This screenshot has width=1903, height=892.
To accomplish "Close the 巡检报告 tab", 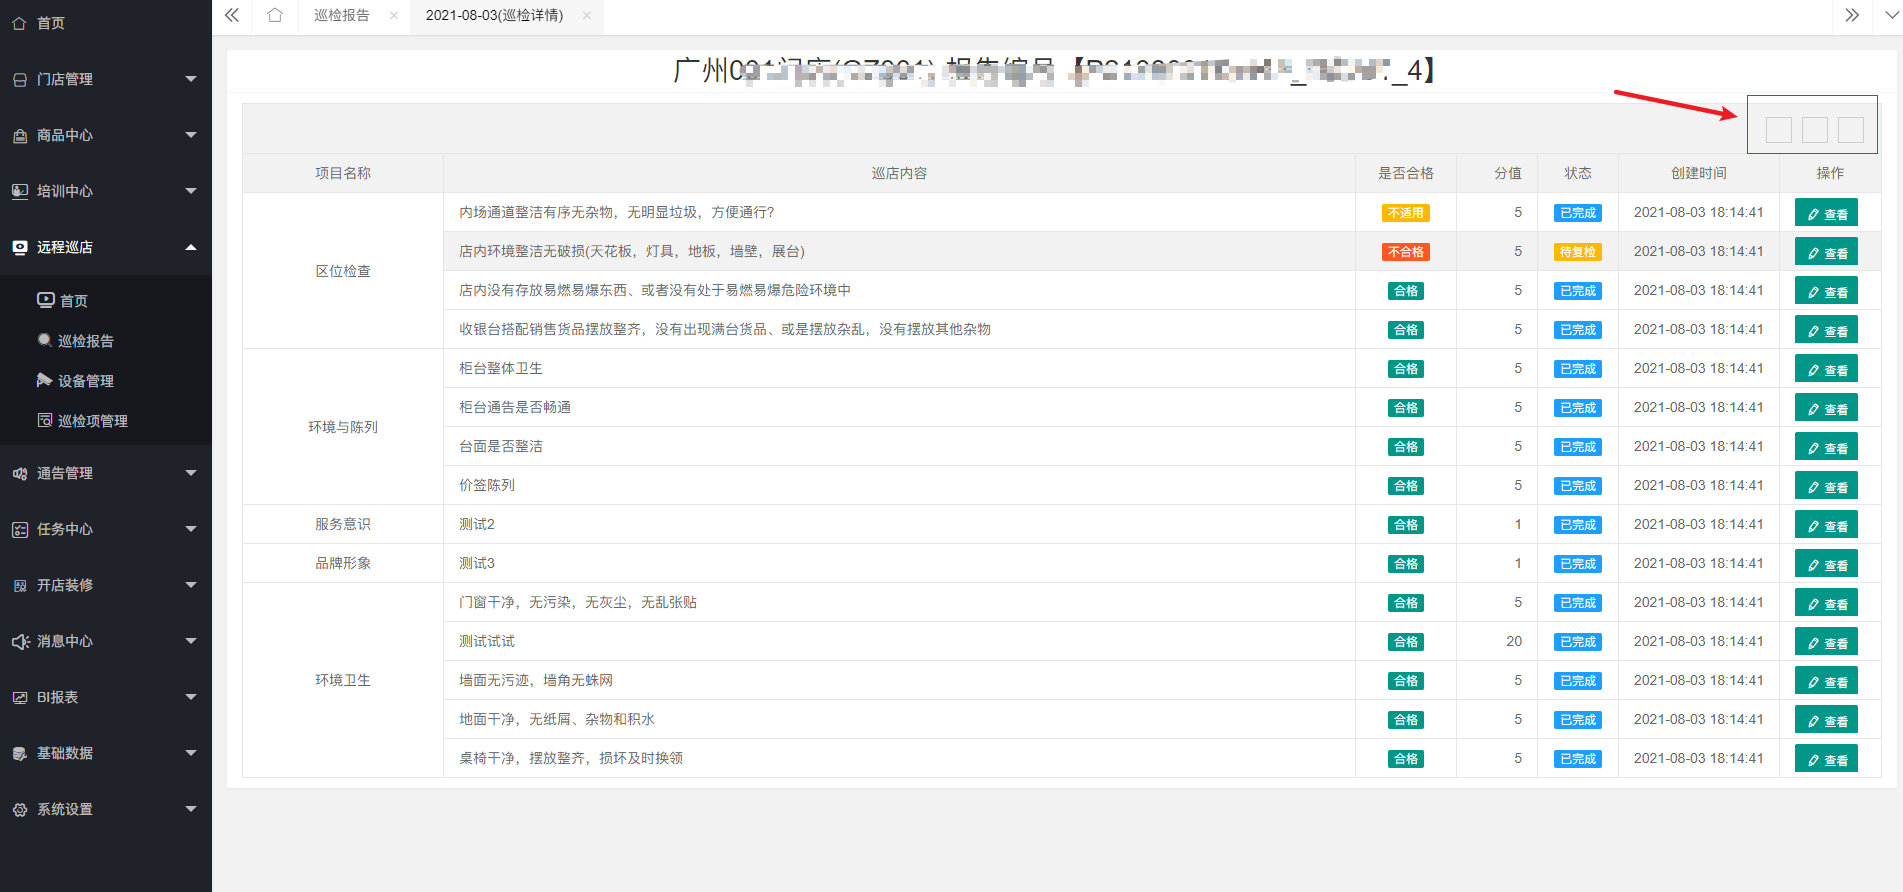I will click(x=394, y=16).
